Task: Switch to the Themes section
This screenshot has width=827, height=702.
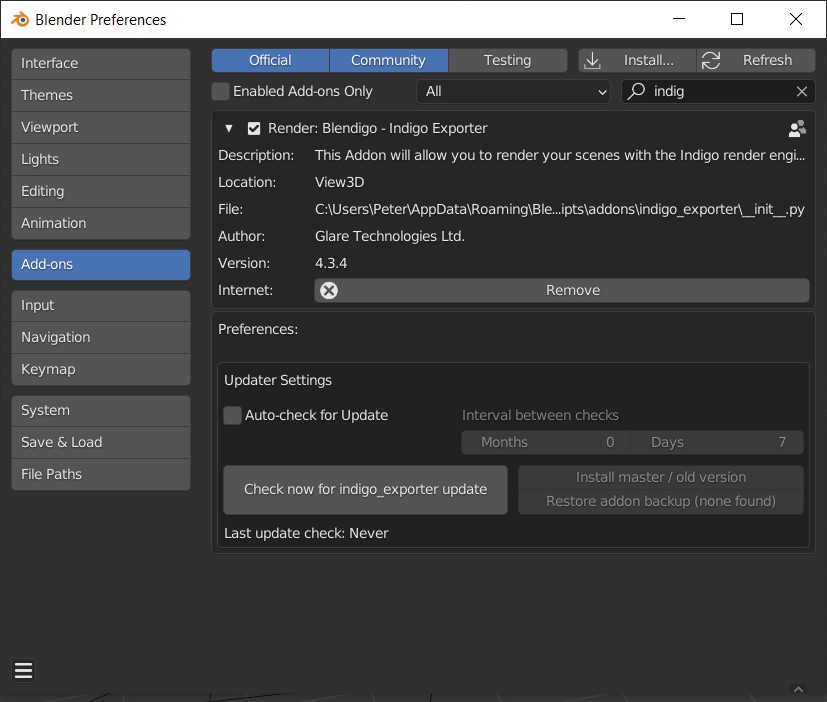Action: click(100, 95)
